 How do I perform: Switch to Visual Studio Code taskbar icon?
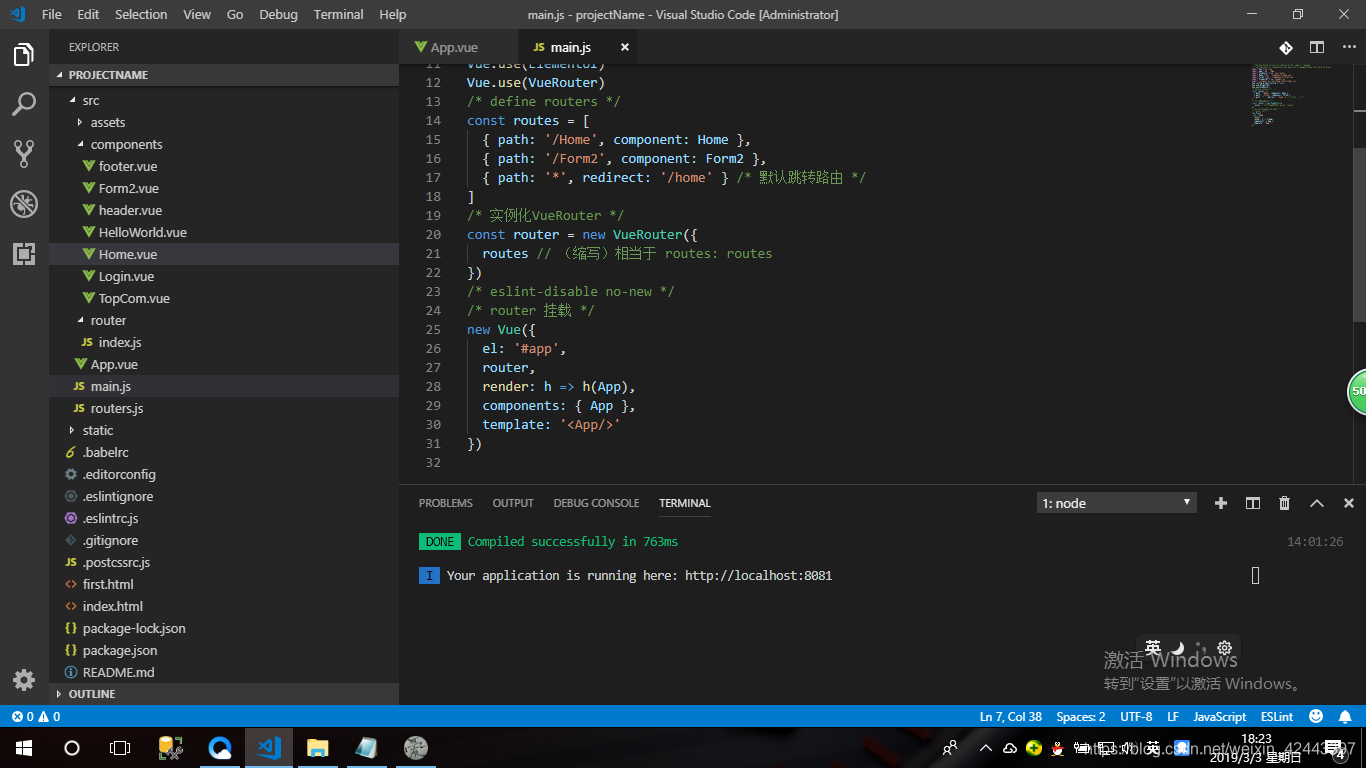(x=268, y=748)
